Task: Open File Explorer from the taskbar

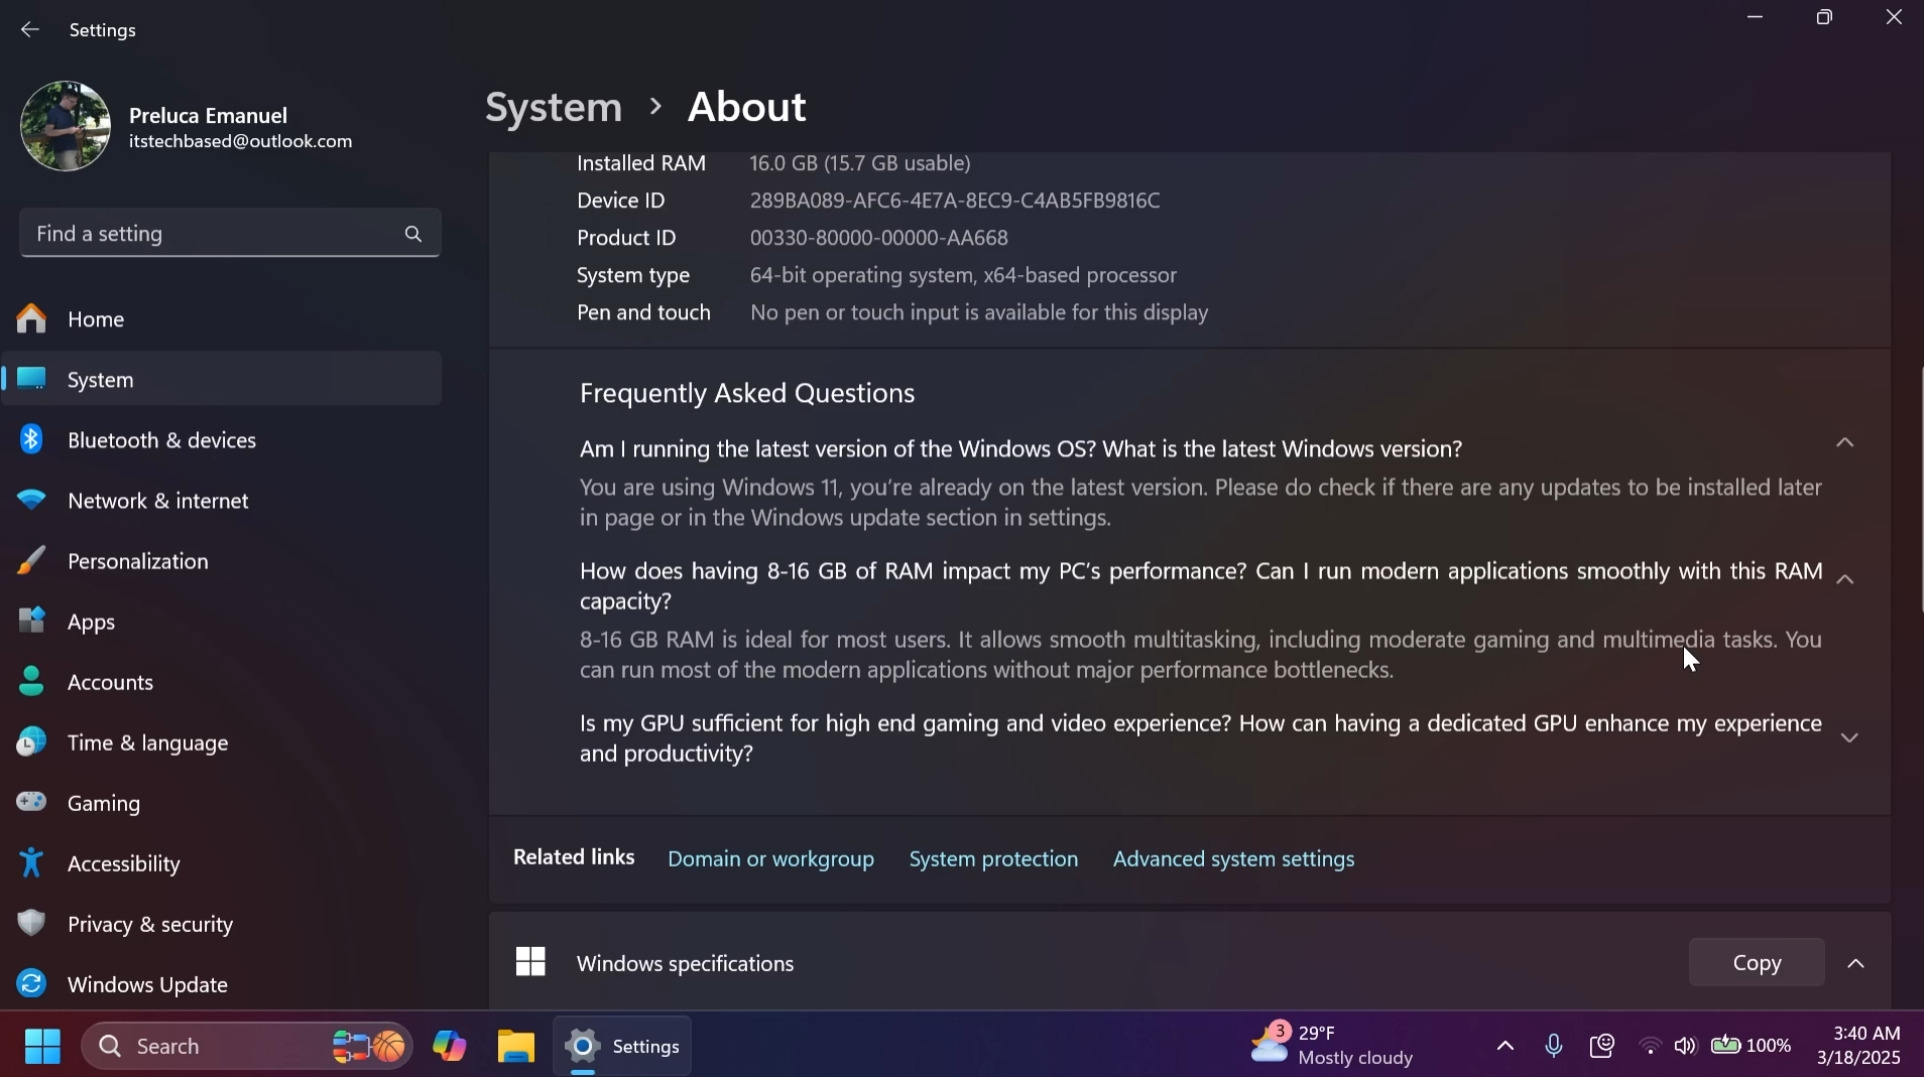Action: coord(516,1046)
